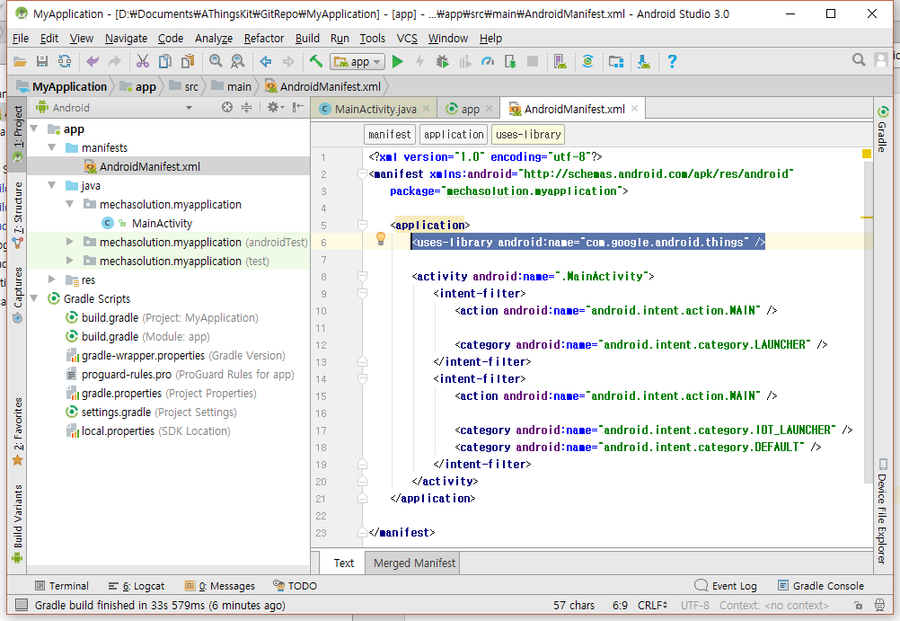Open the Terminal tool window
Image resolution: width=900 pixels, height=621 pixels.
coord(62,585)
